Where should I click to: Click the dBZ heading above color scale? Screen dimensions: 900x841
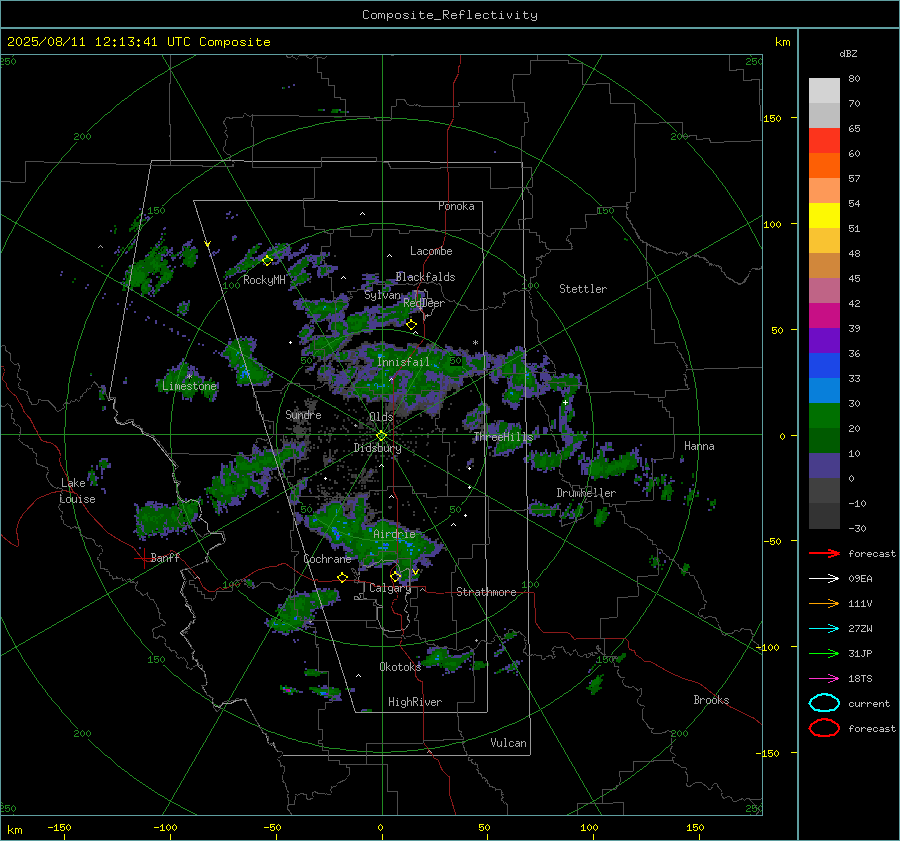pyautogui.click(x=848, y=53)
